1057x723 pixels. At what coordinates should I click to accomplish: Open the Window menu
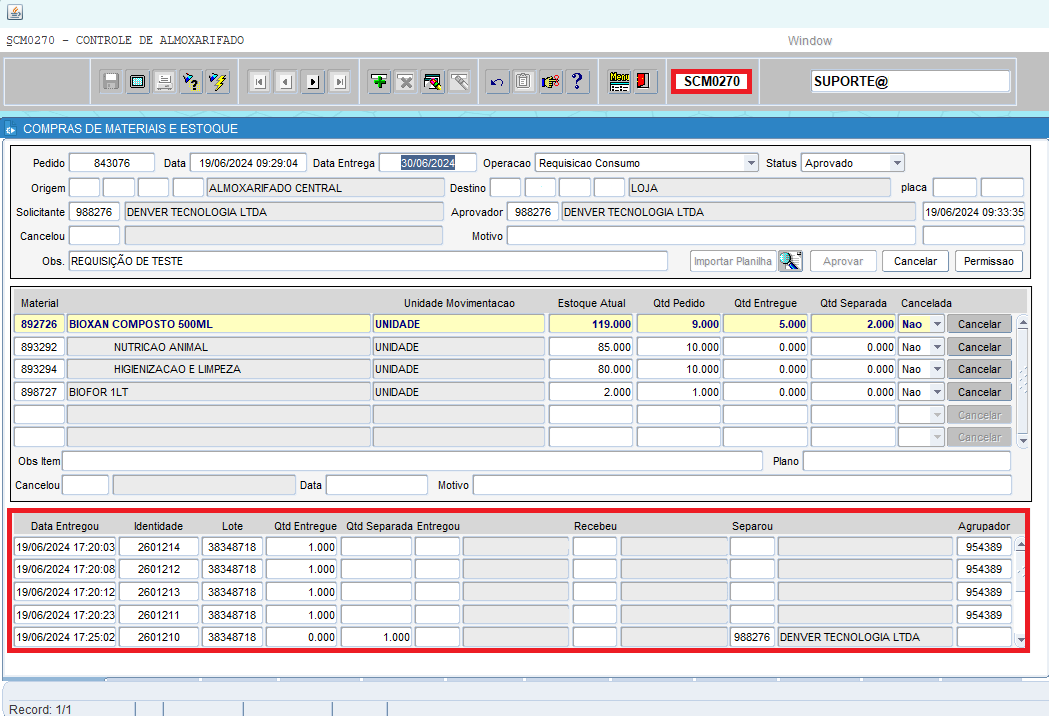coord(809,41)
